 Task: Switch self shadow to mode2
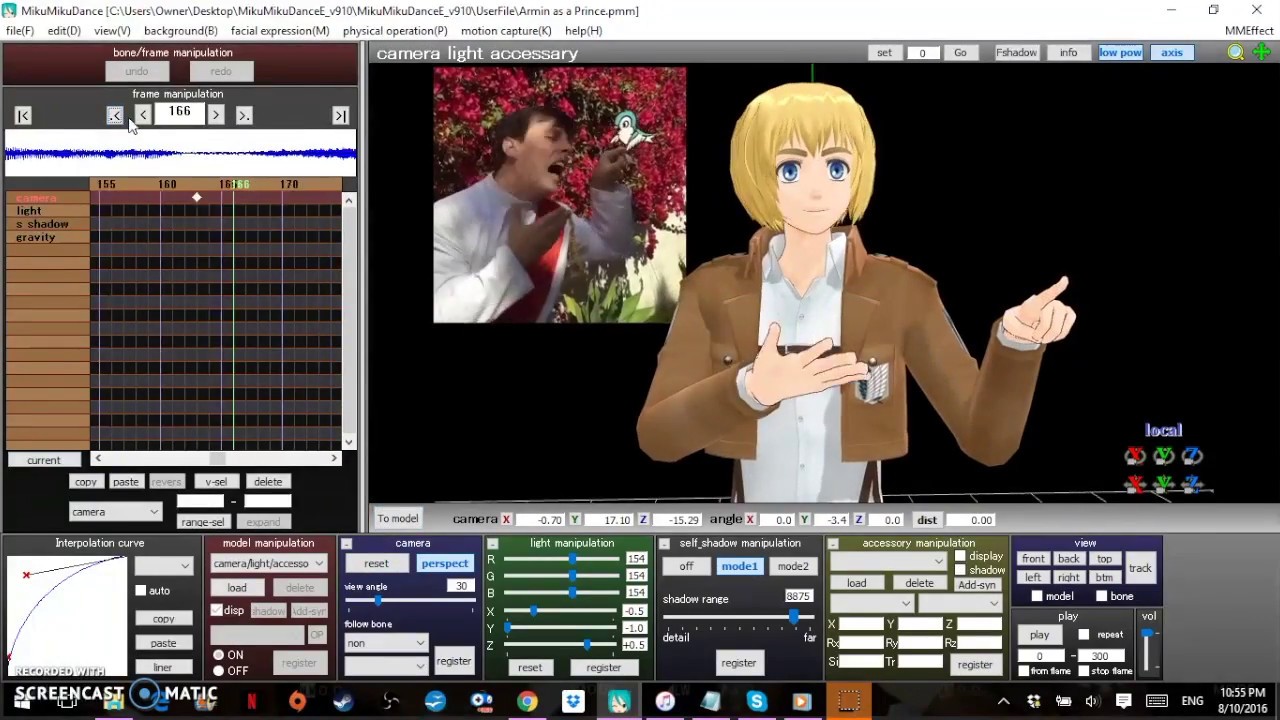793,567
